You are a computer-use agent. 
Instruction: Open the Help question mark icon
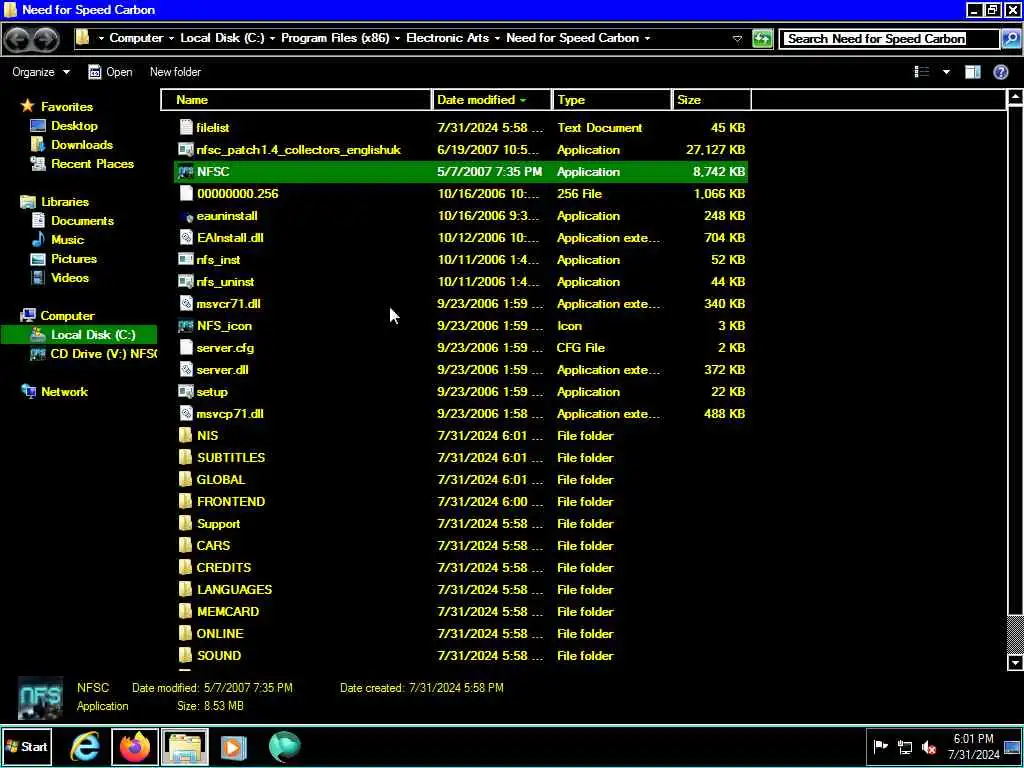[x=1000, y=72]
